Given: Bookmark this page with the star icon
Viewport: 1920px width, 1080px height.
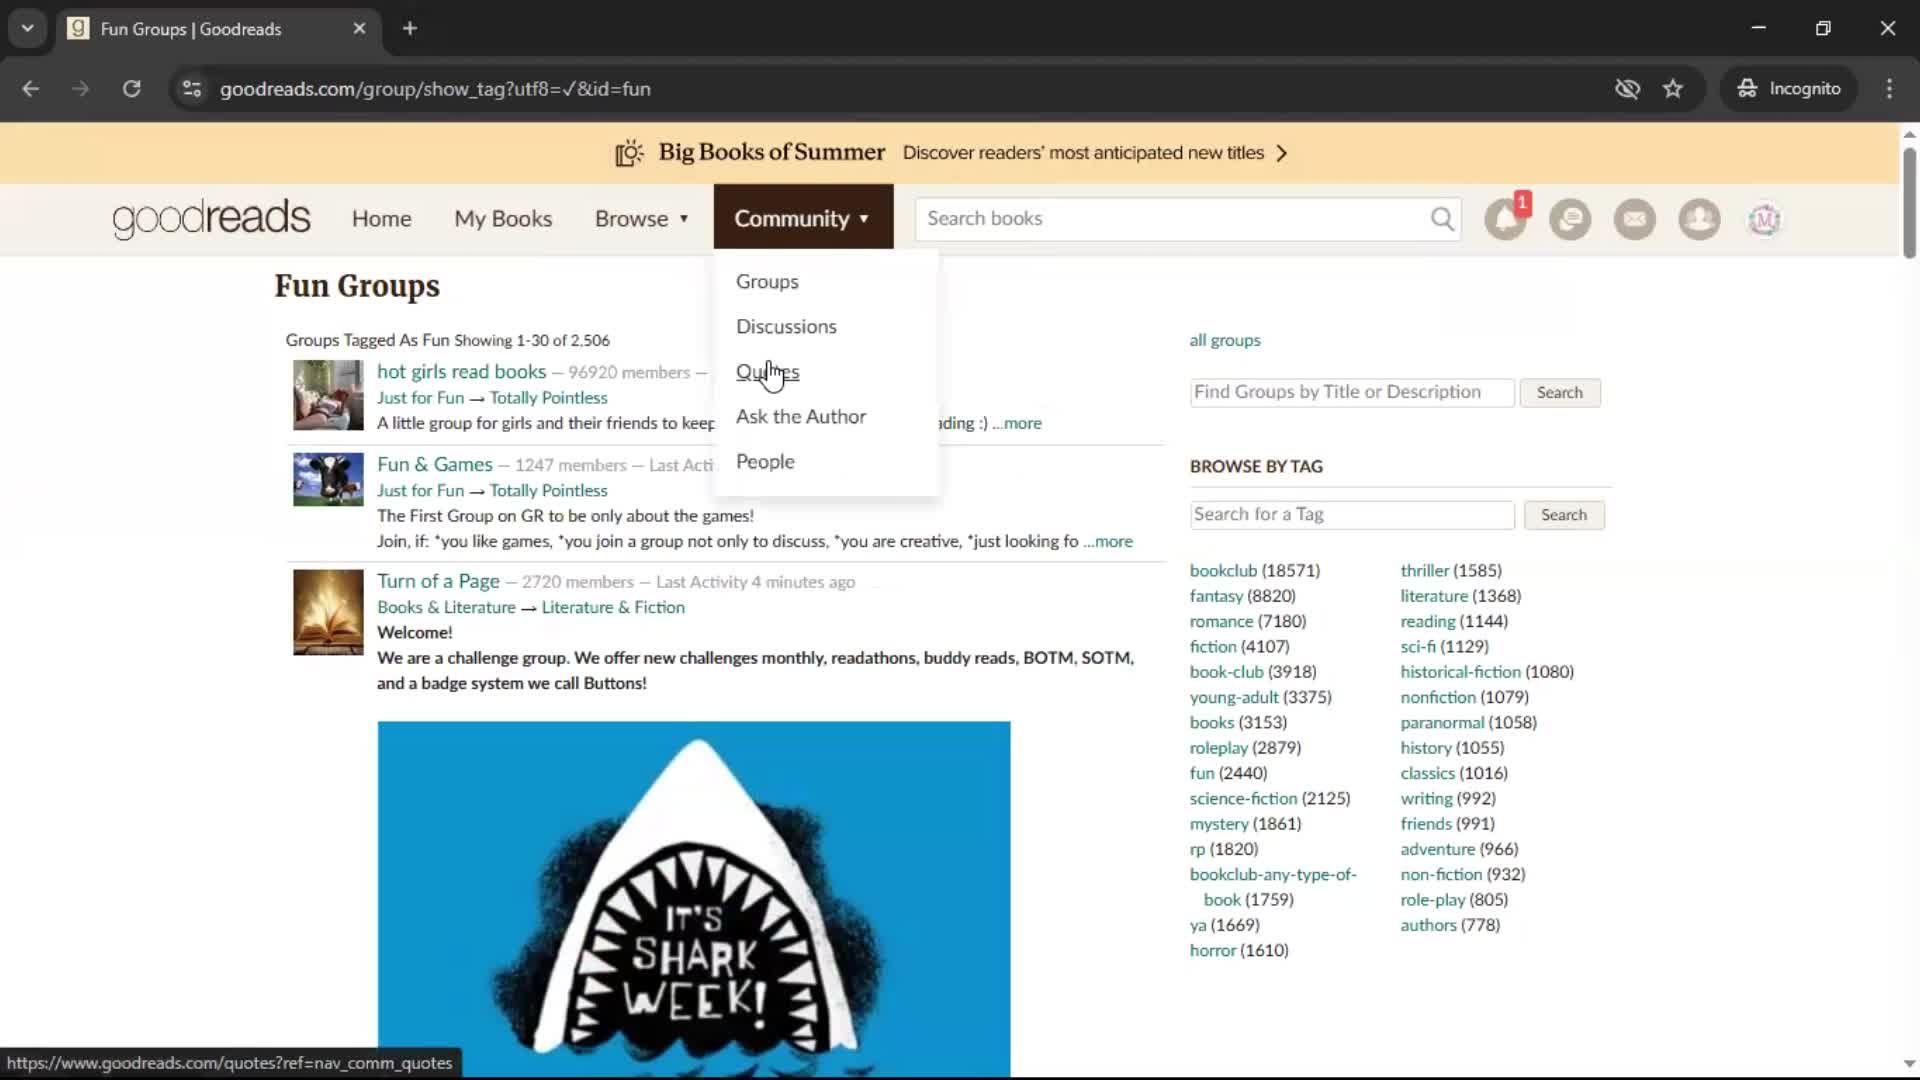Looking at the screenshot, I should click(x=1673, y=89).
